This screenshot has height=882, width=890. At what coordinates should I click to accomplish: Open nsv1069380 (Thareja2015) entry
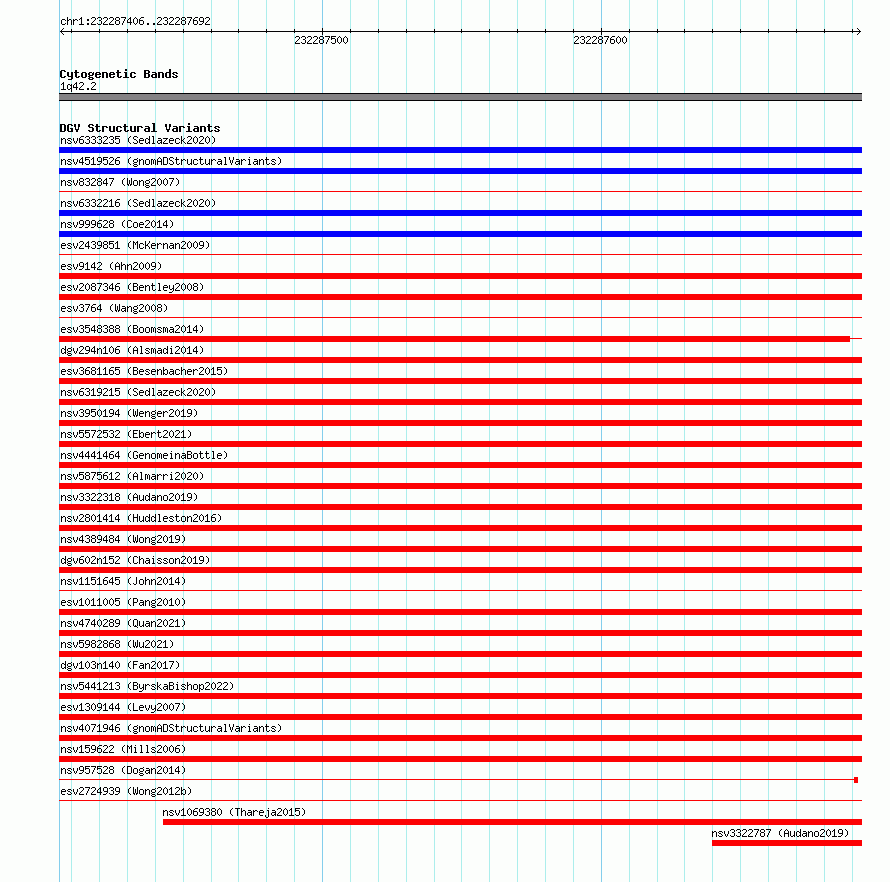click(234, 812)
